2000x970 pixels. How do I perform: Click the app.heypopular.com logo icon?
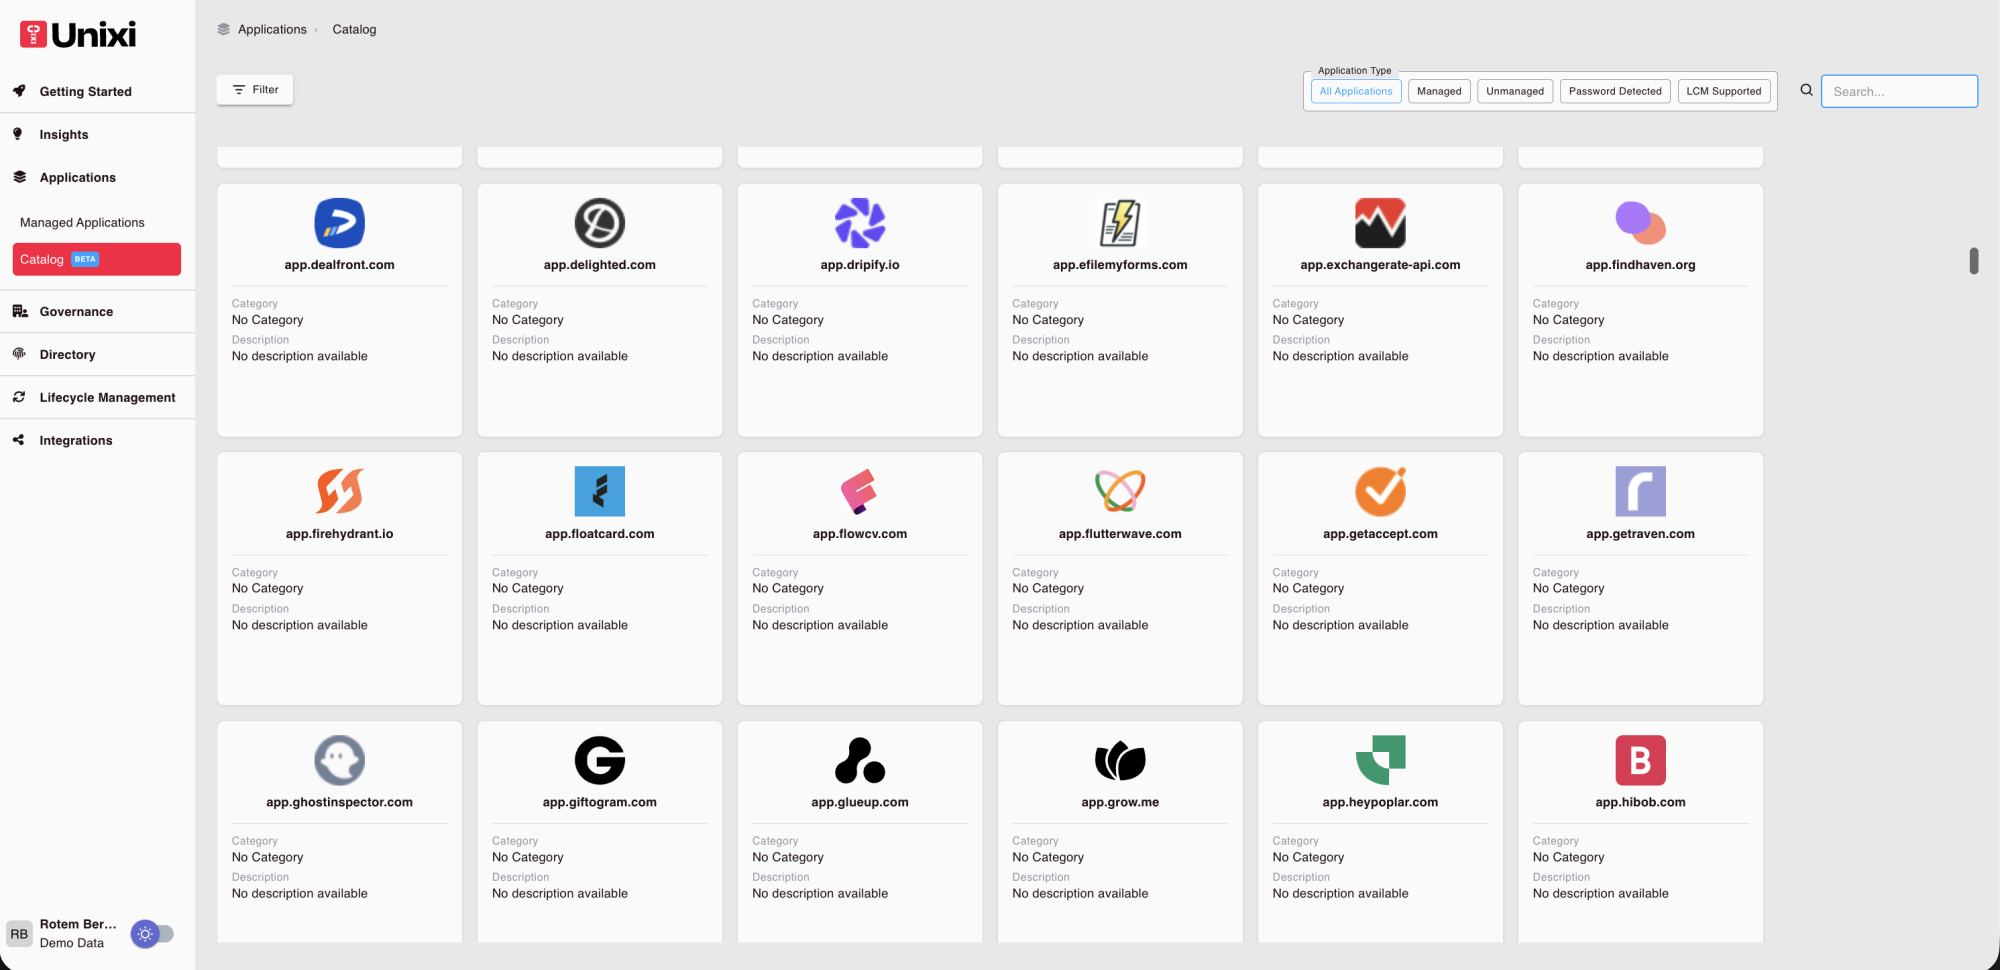pyautogui.click(x=1380, y=760)
